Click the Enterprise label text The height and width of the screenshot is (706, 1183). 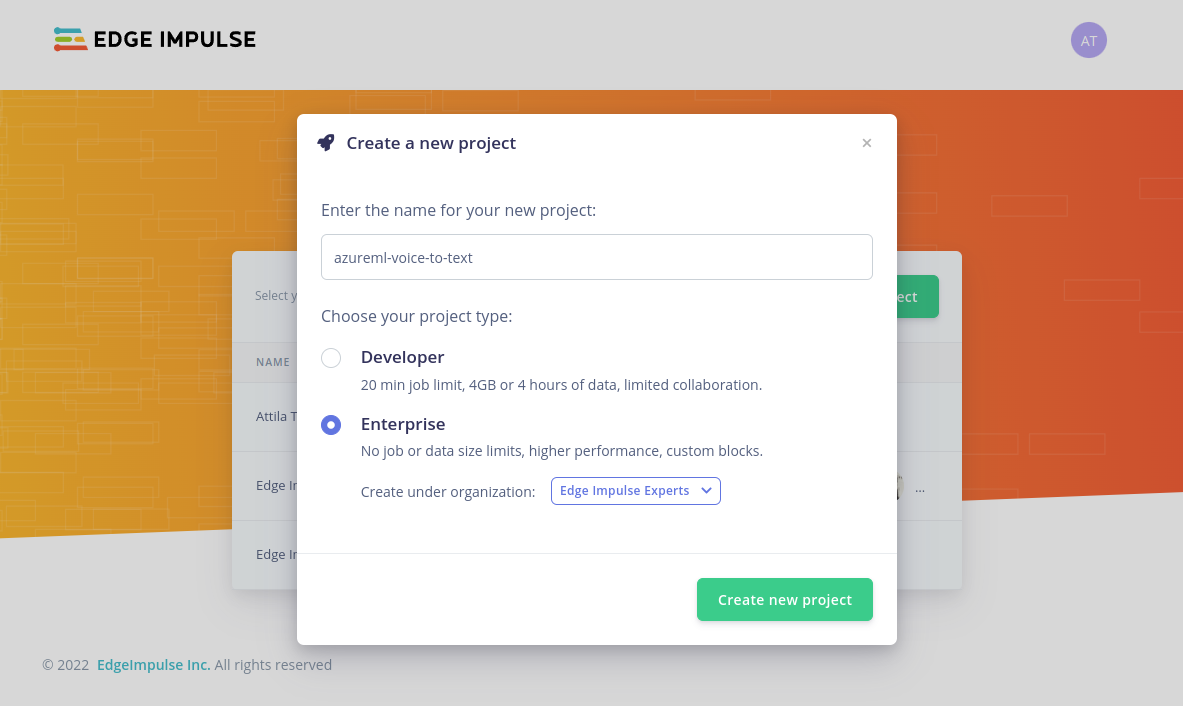click(403, 424)
